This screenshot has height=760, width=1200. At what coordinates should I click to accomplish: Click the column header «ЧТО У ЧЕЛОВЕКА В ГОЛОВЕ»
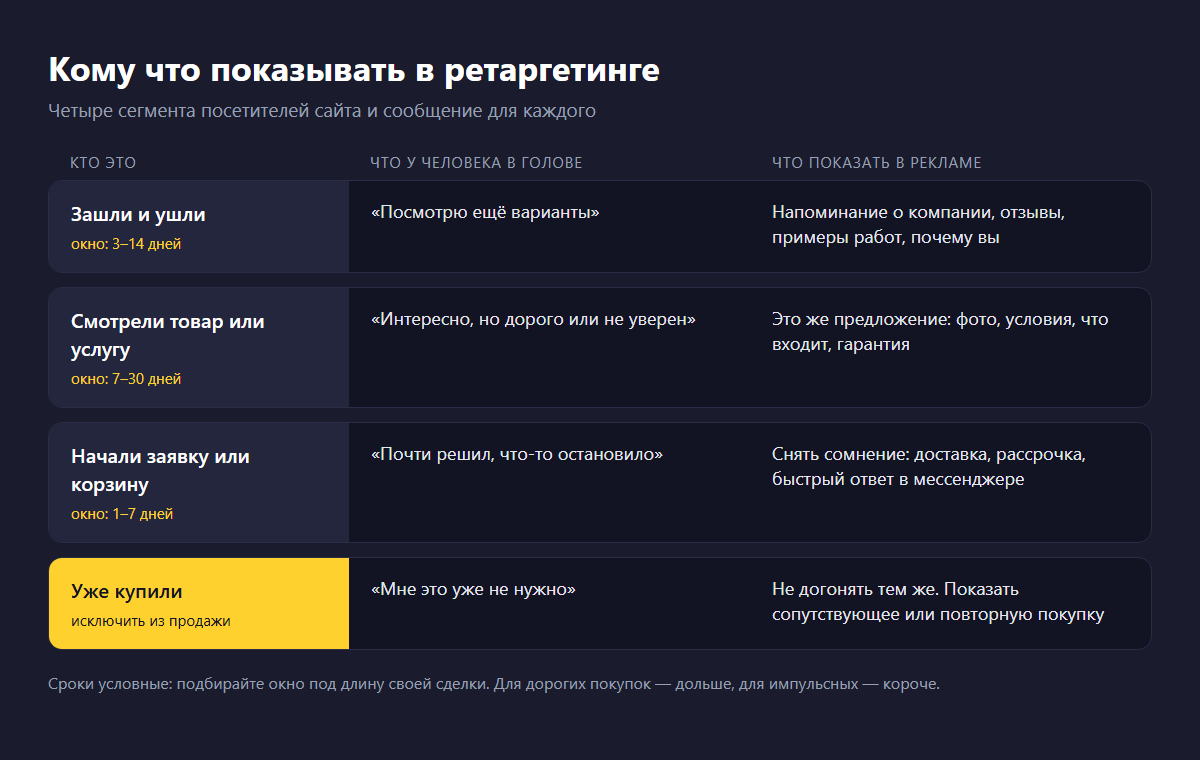click(476, 162)
